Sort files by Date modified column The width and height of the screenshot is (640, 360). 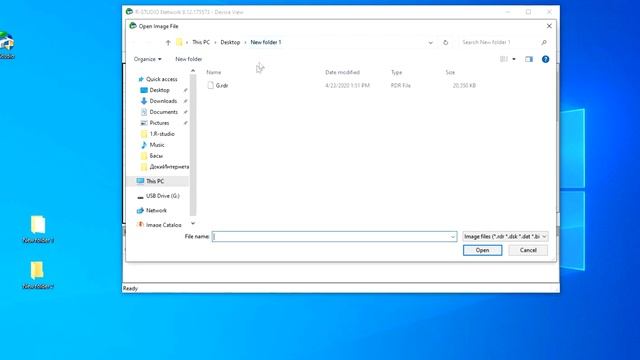342,72
